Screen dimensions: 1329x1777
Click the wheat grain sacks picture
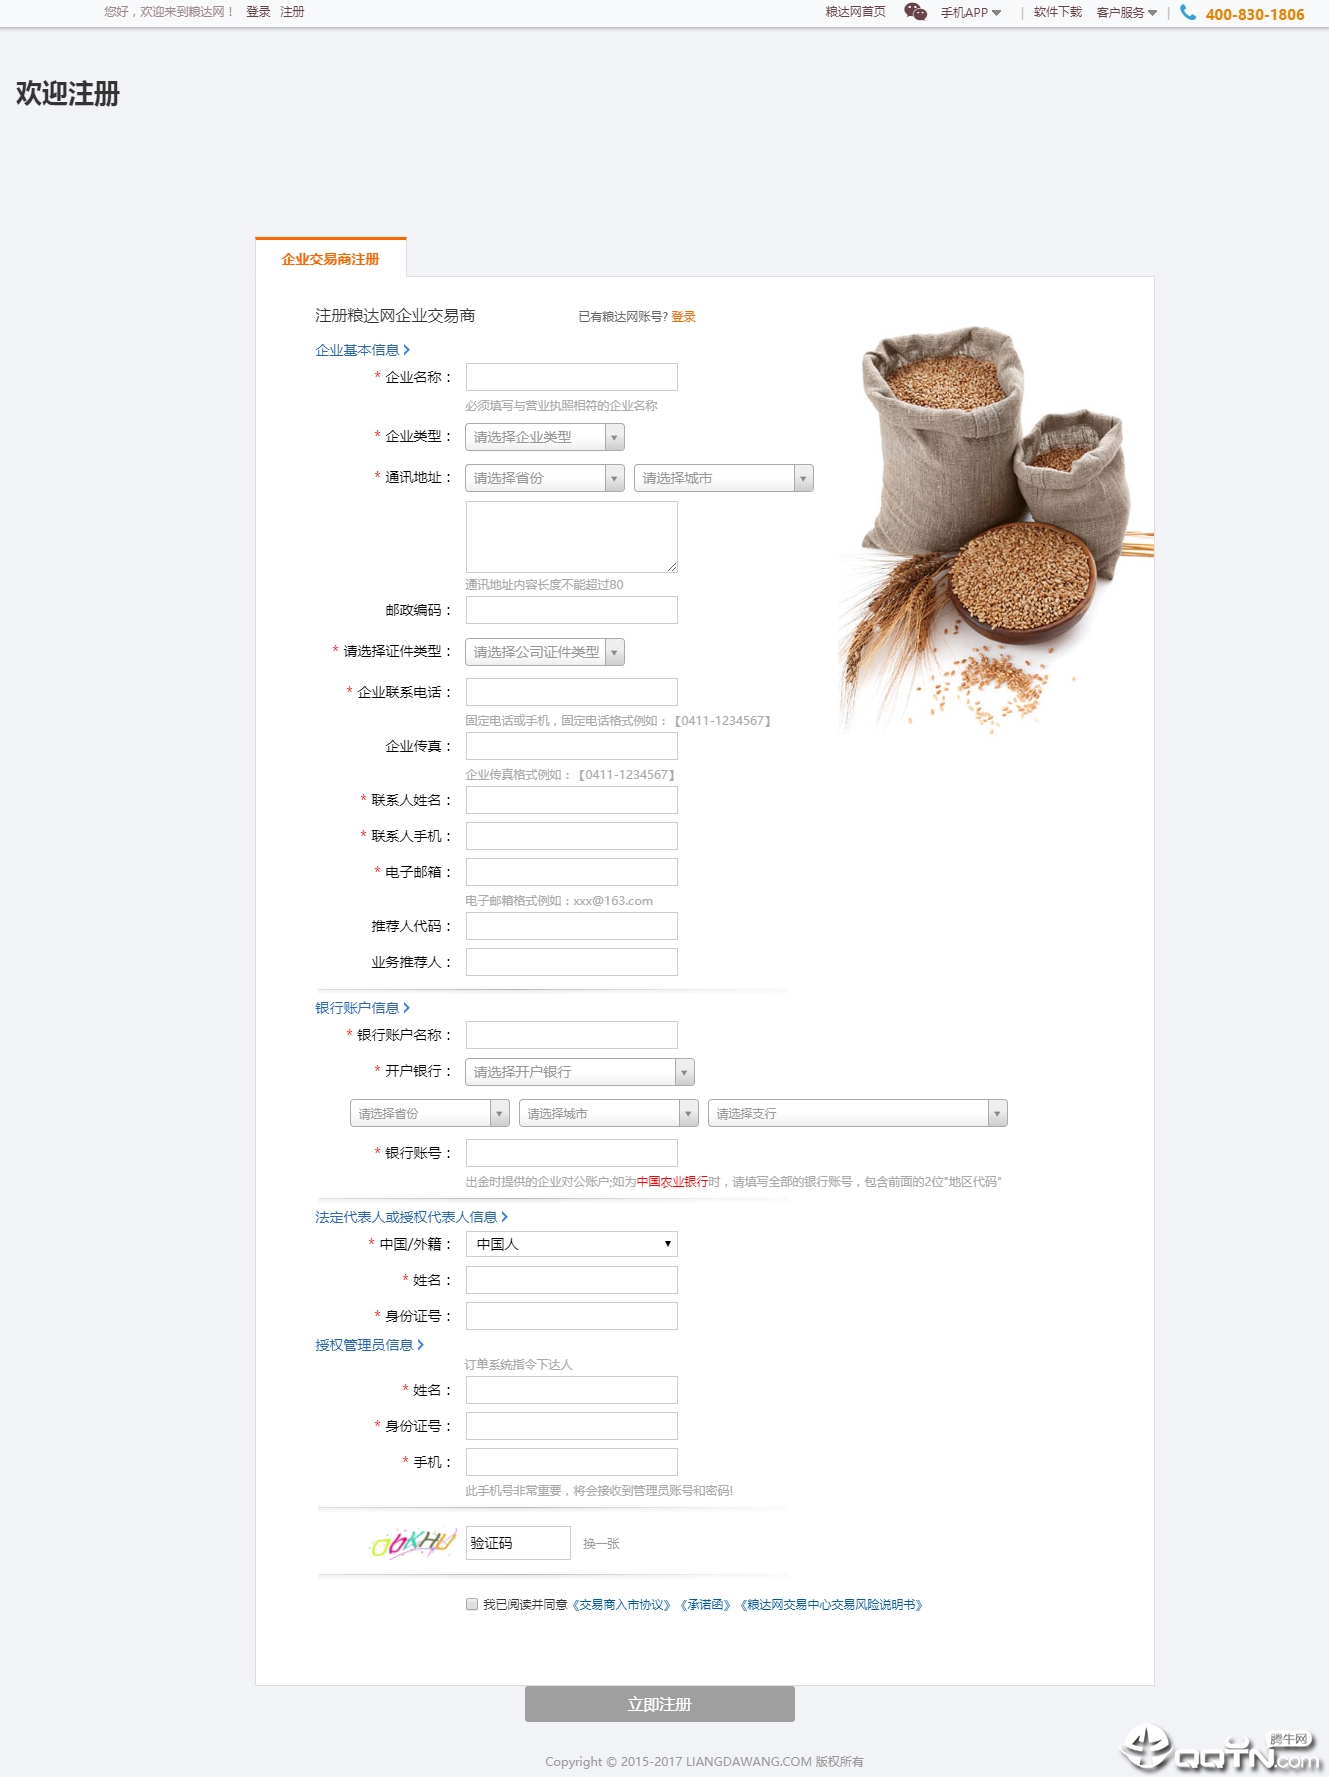tap(994, 525)
